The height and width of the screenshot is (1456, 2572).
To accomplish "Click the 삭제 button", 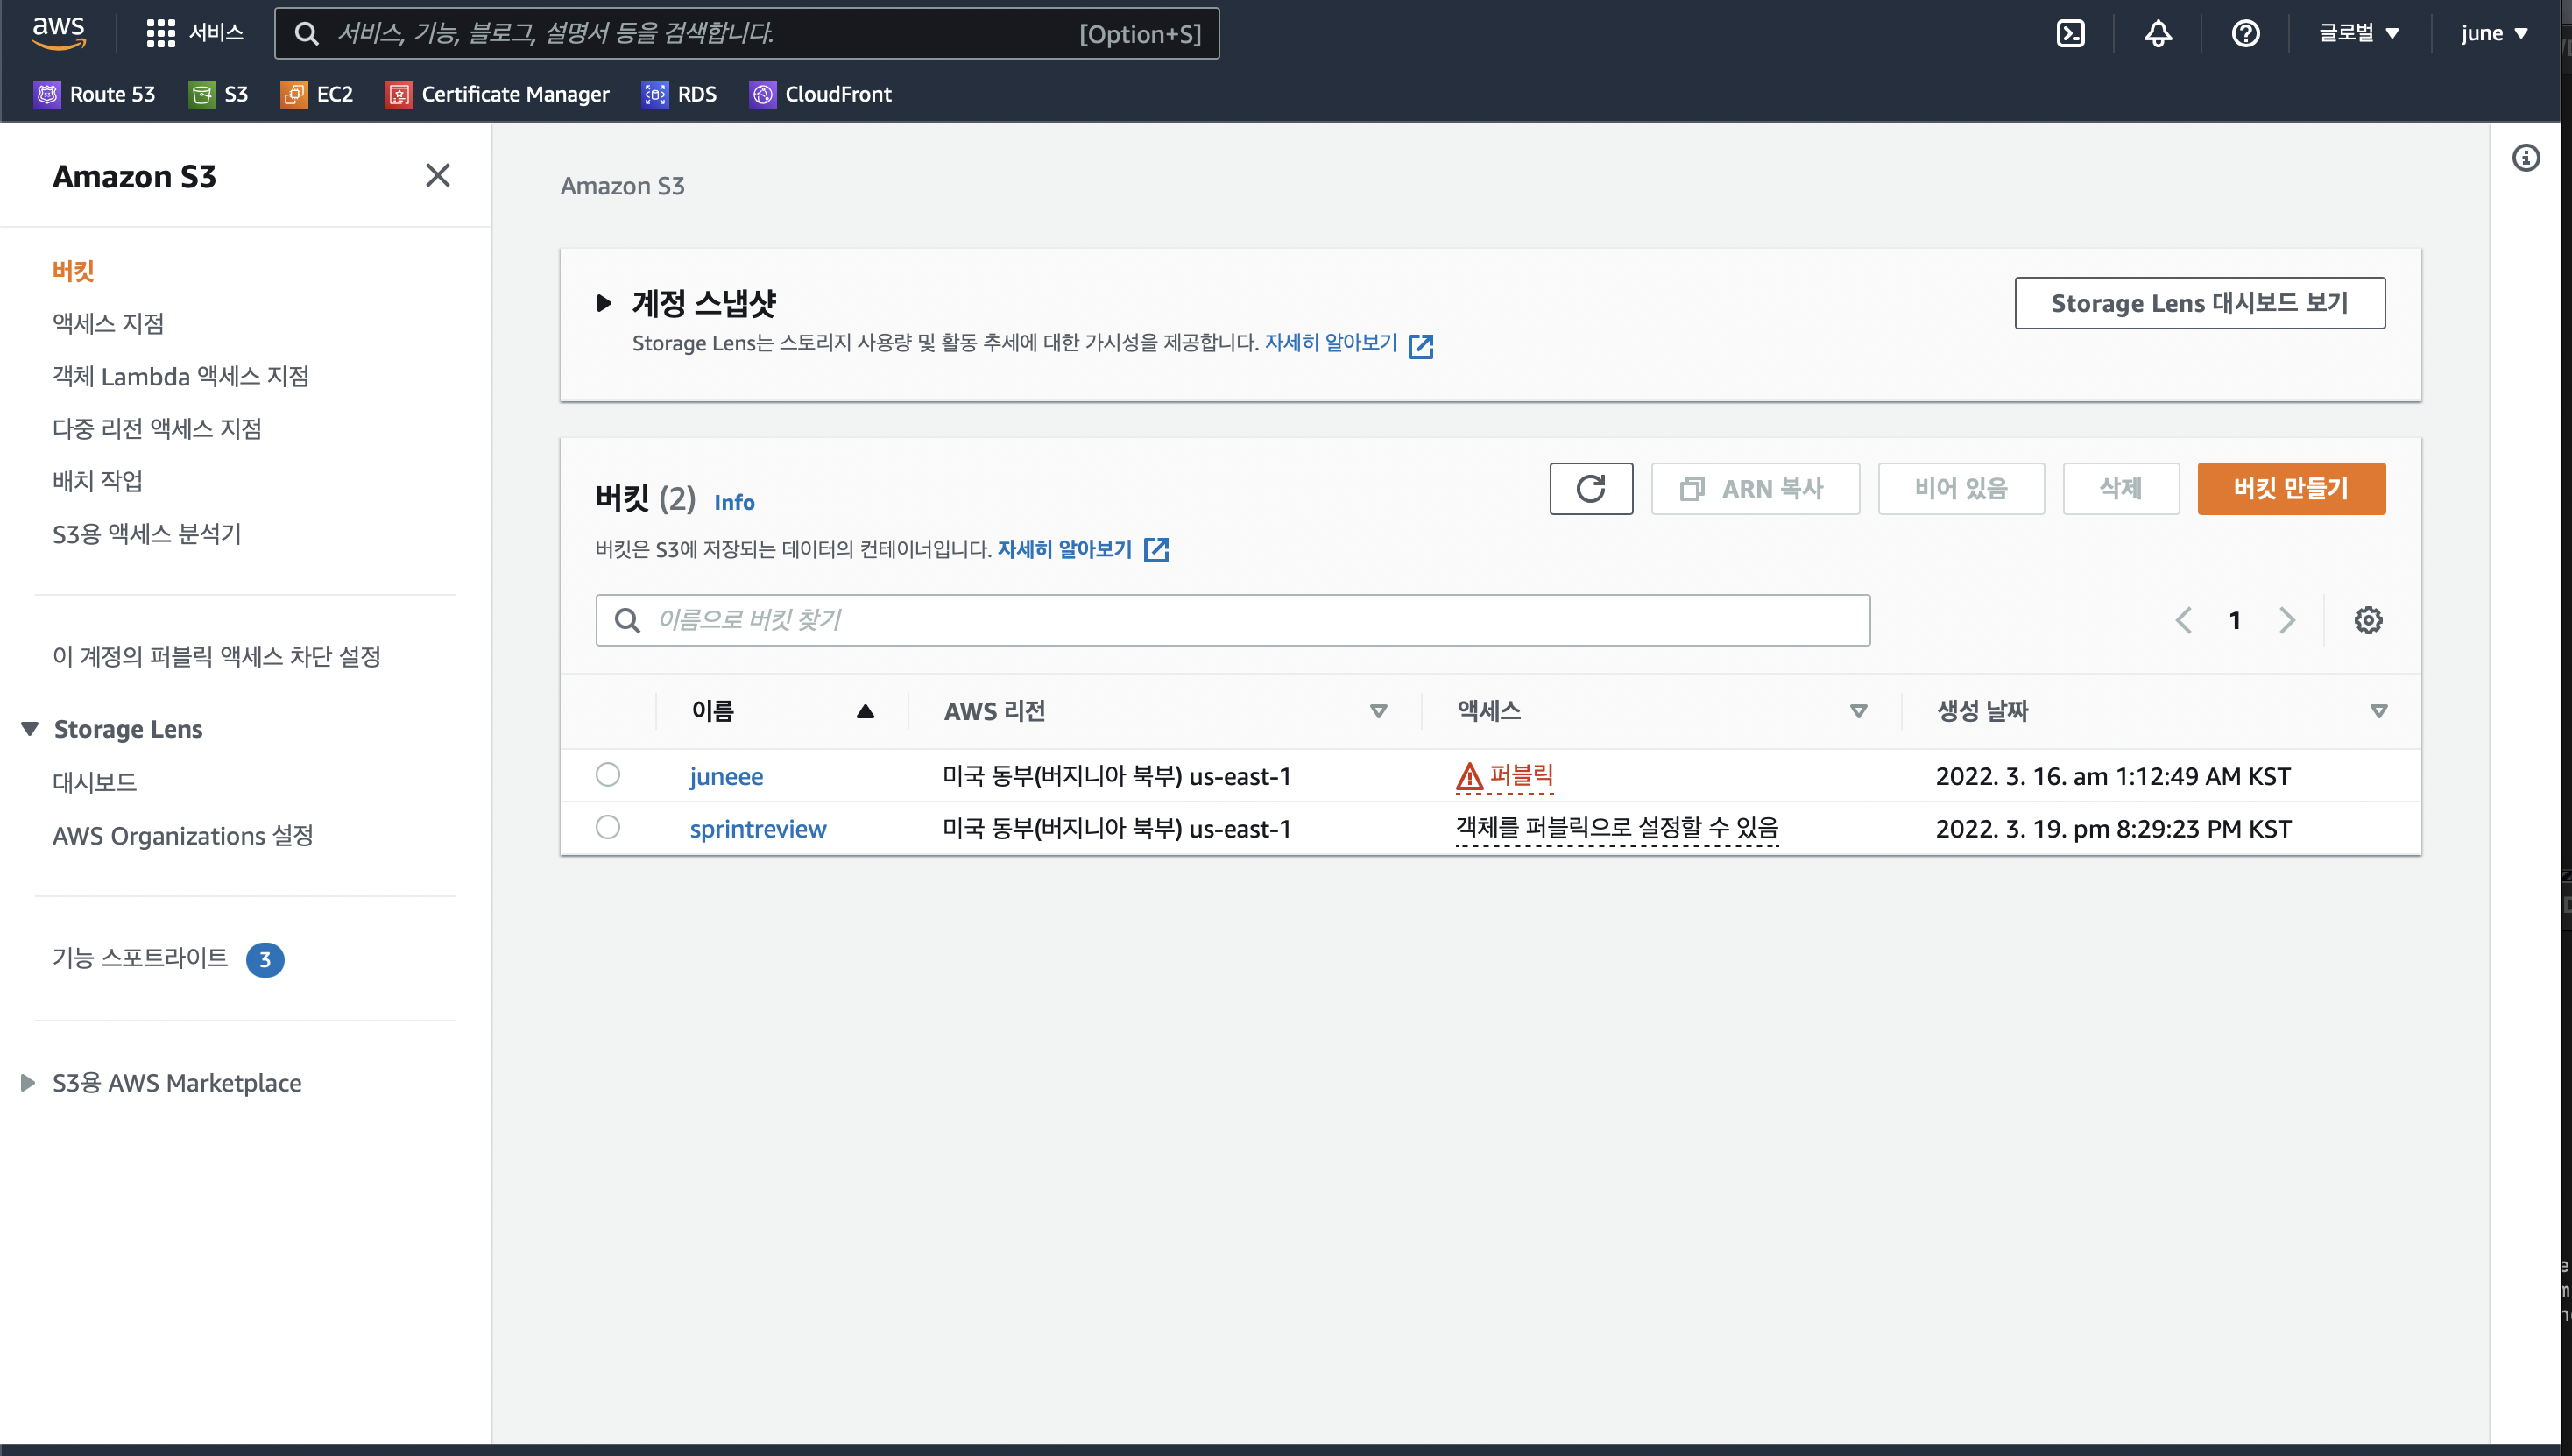I will [x=2121, y=488].
